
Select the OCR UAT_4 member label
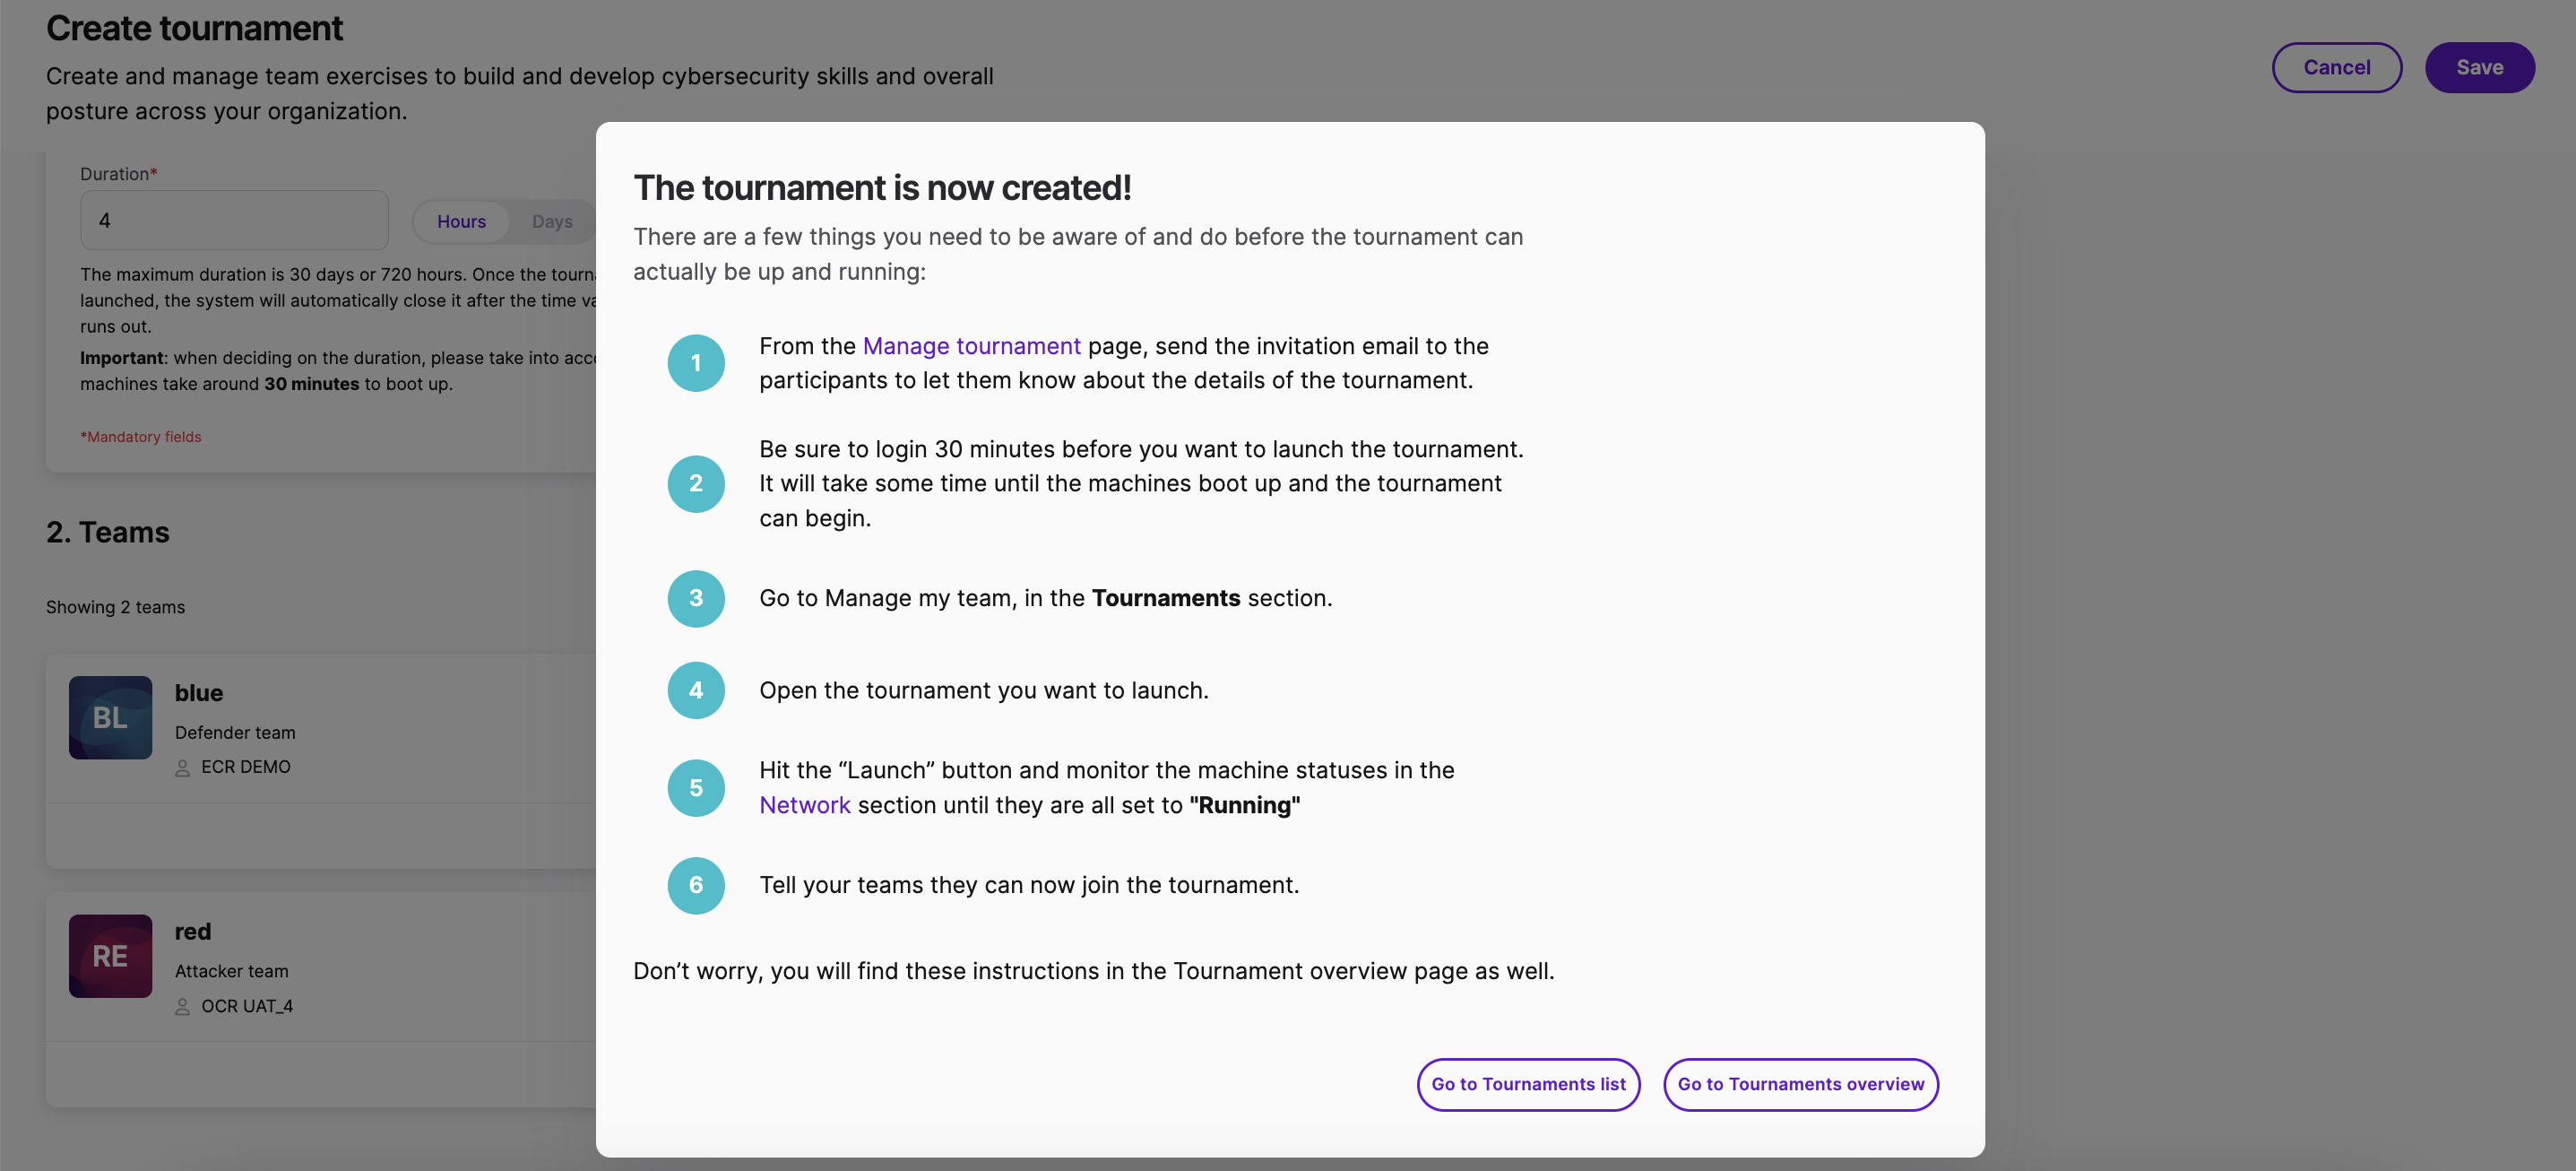[247, 1006]
